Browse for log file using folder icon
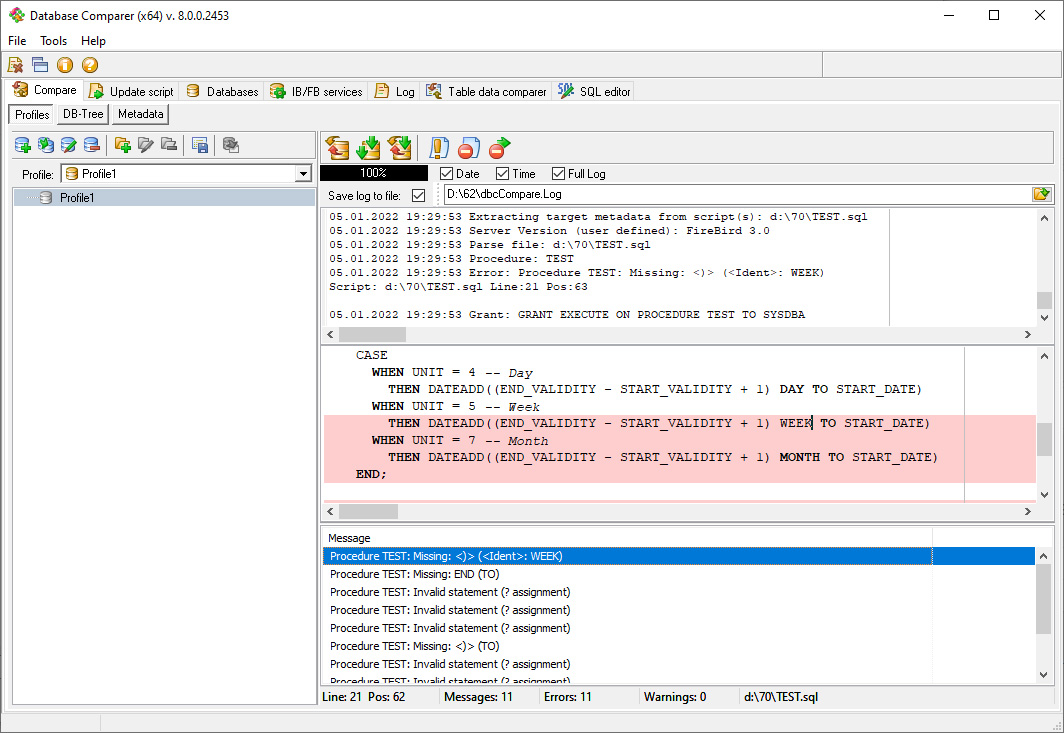The image size is (1064, 733). 1041,194
